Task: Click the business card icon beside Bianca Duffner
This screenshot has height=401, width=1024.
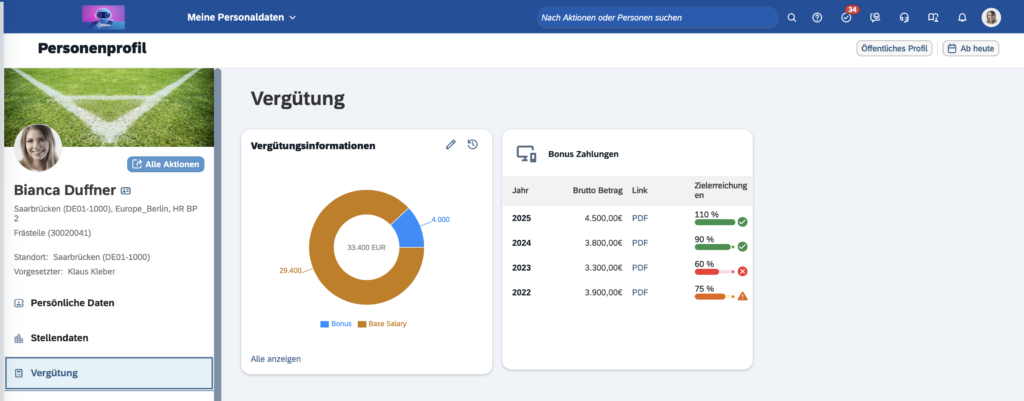Action: coord(126,190)
